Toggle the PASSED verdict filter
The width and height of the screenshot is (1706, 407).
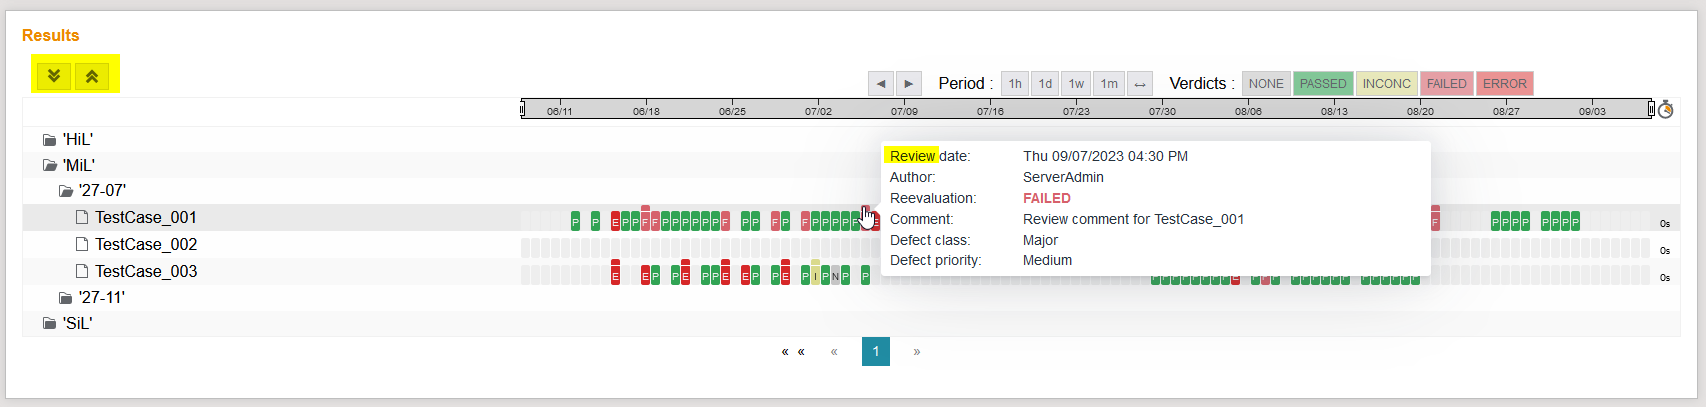tap(1322, 84)
